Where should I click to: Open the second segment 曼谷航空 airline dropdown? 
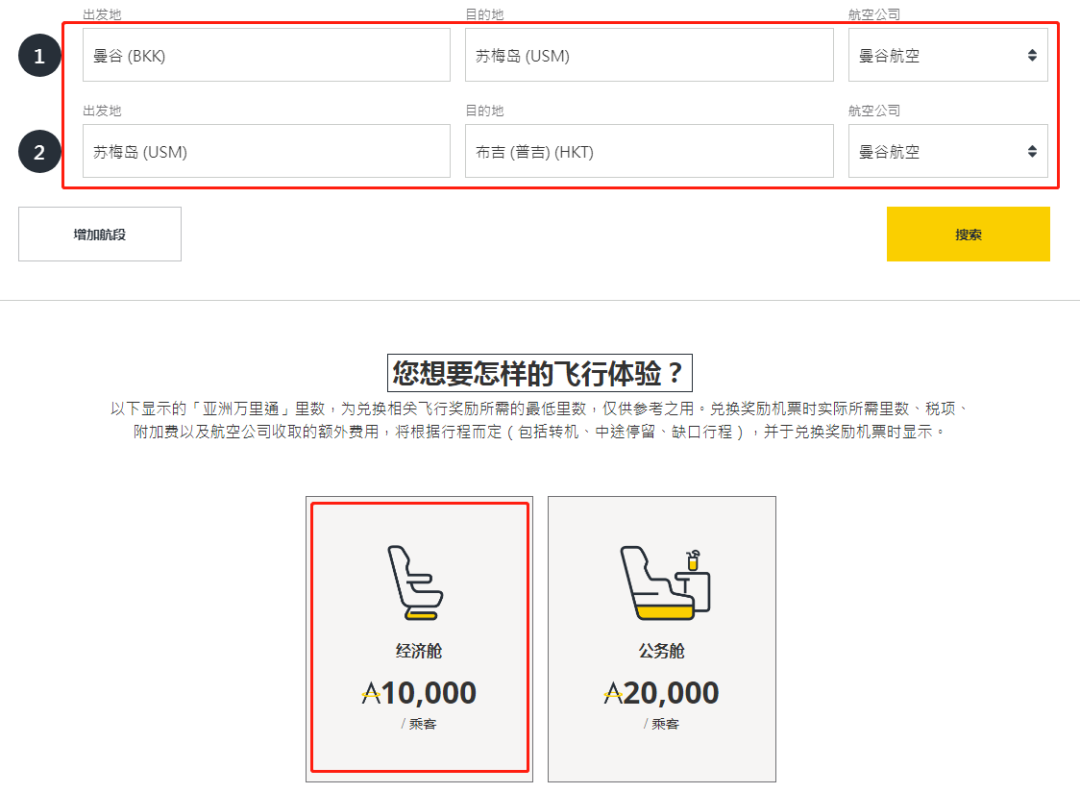948,151
